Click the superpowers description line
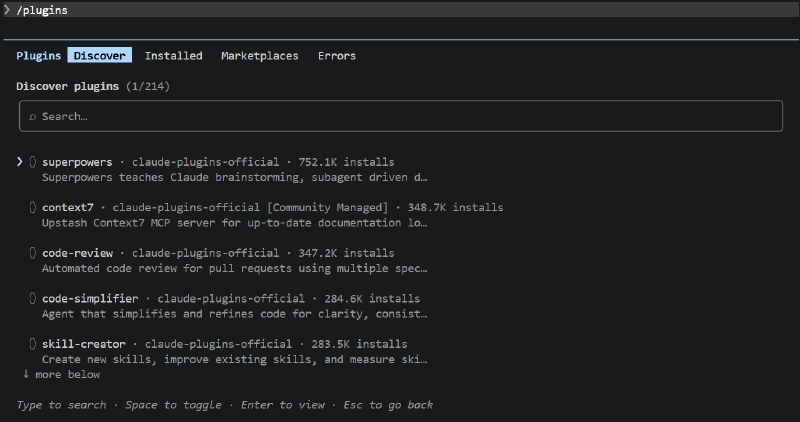The height and width of the screenshot is (422, 800). pyautogui.click(x=235, y=178)
